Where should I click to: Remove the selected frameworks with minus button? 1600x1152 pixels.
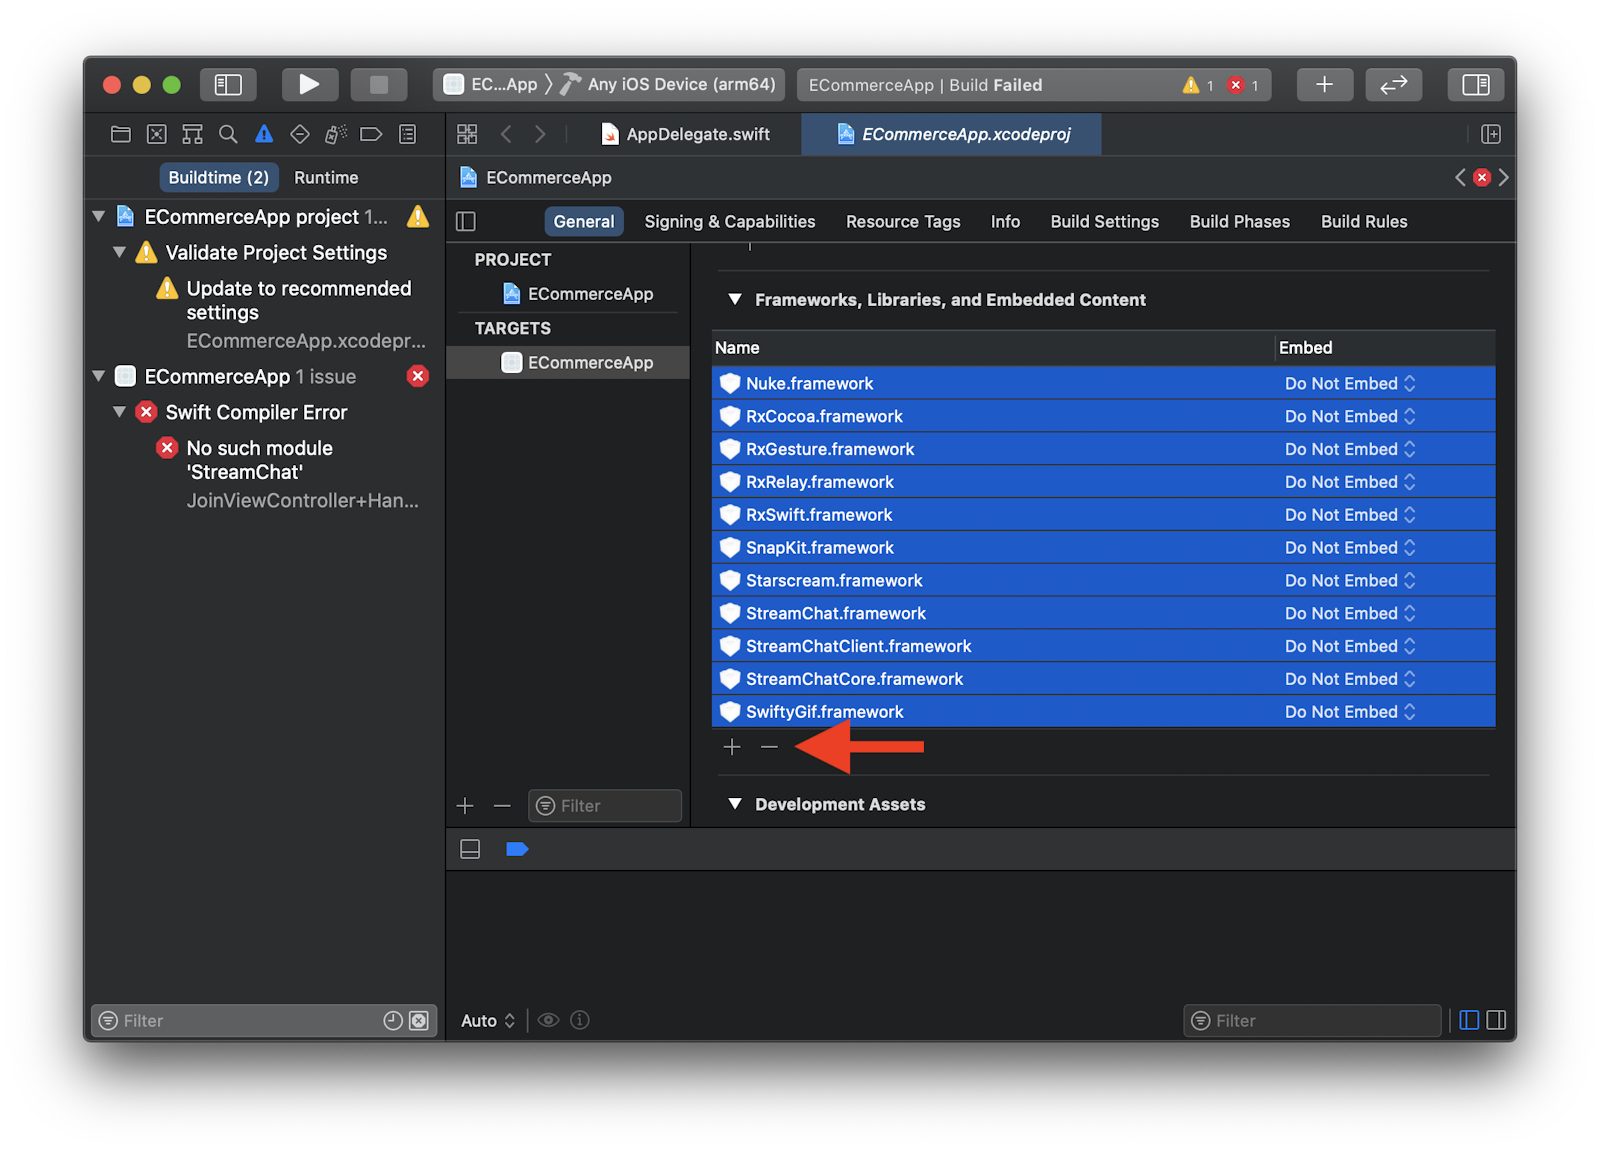click(768, 746)
